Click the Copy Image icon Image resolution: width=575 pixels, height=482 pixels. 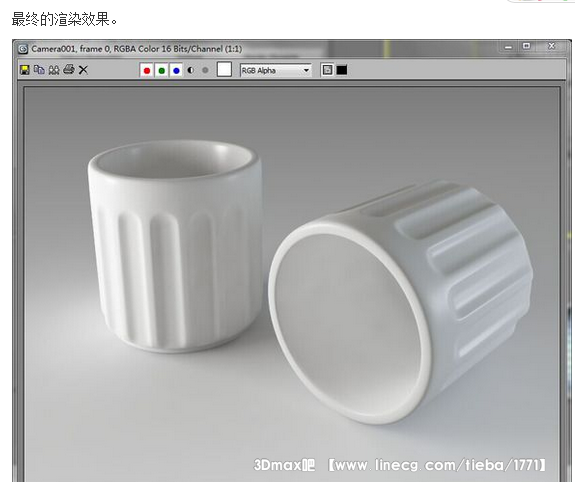click(x=39, y=70)
